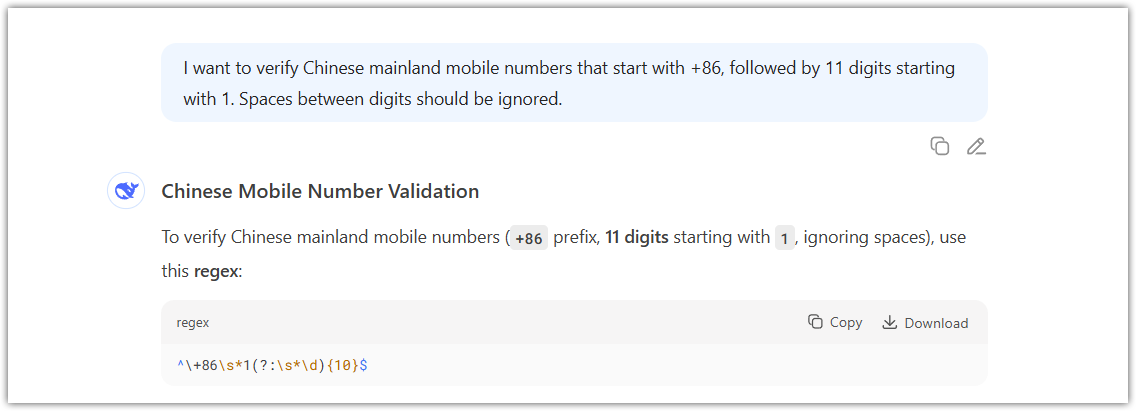1136x411 pixels.
Task: Click the first \s* token after +86
Action: 228,366
